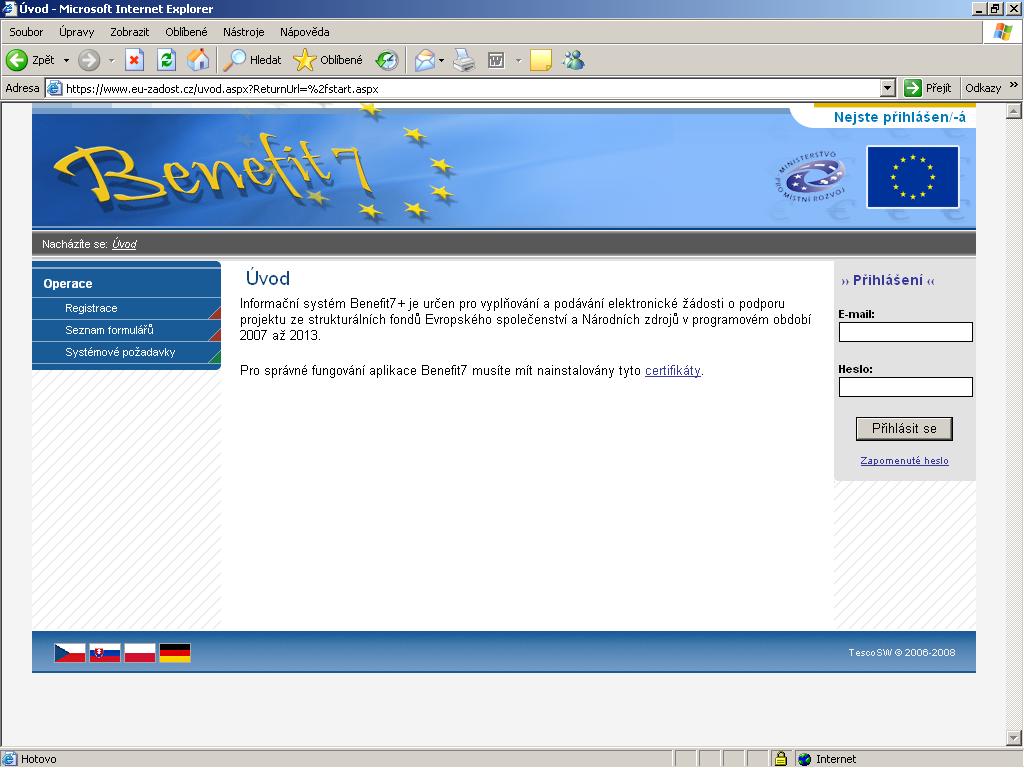Expand the address bar URL dropdown
Screen dimensions: 1024x768
tap(888, 88)
